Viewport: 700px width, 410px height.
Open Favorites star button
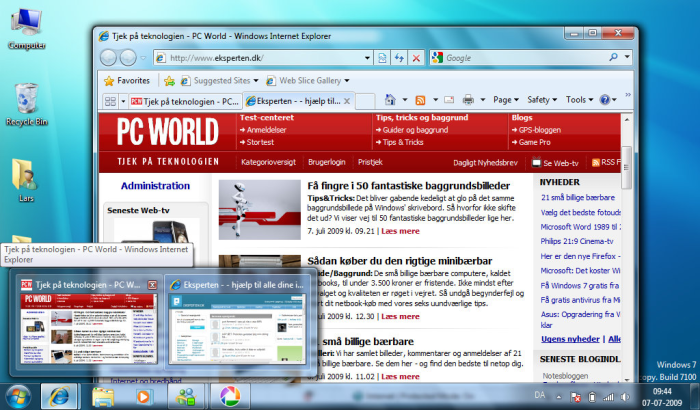tap(127, 81)
